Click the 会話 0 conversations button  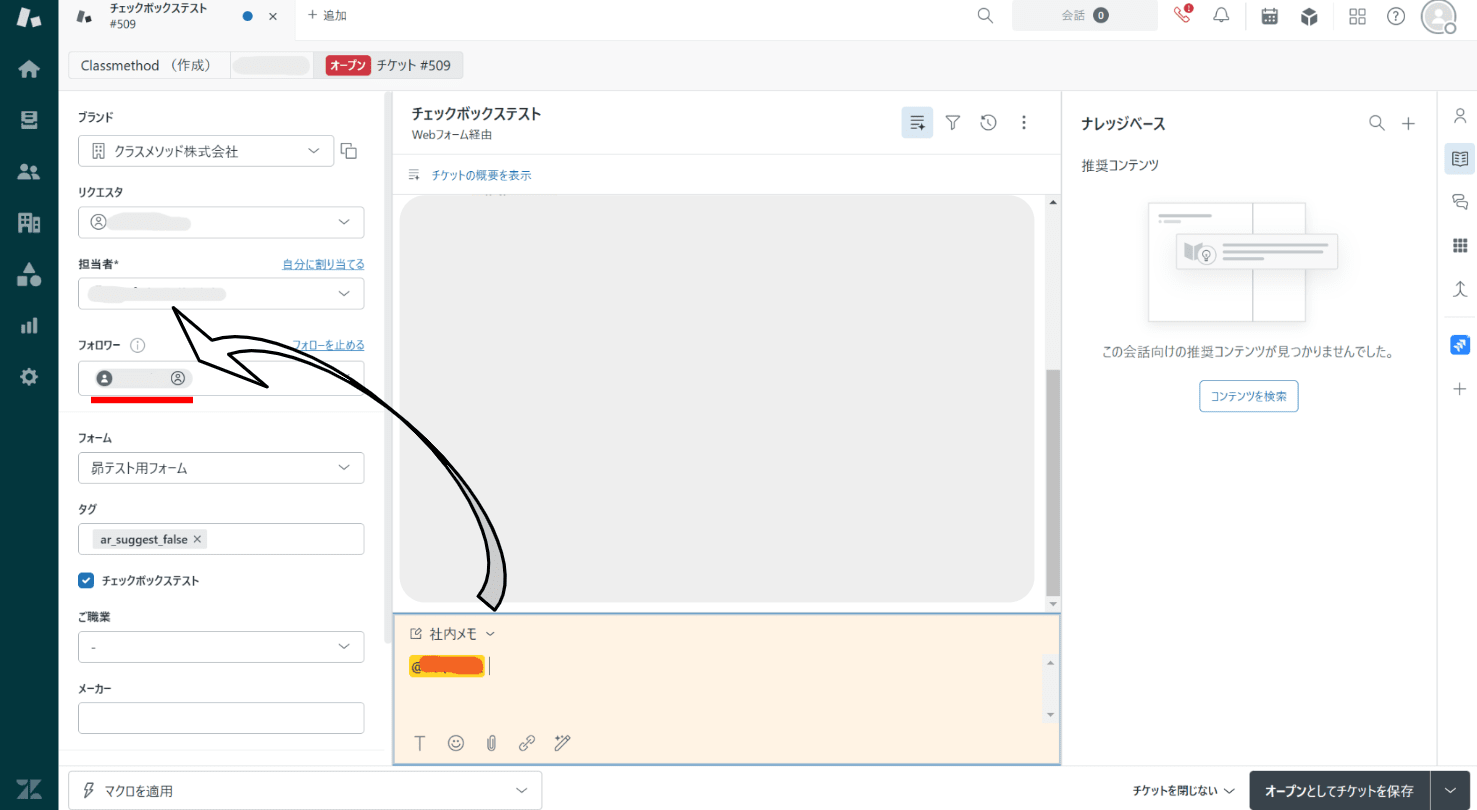(x=1085, y=16)
